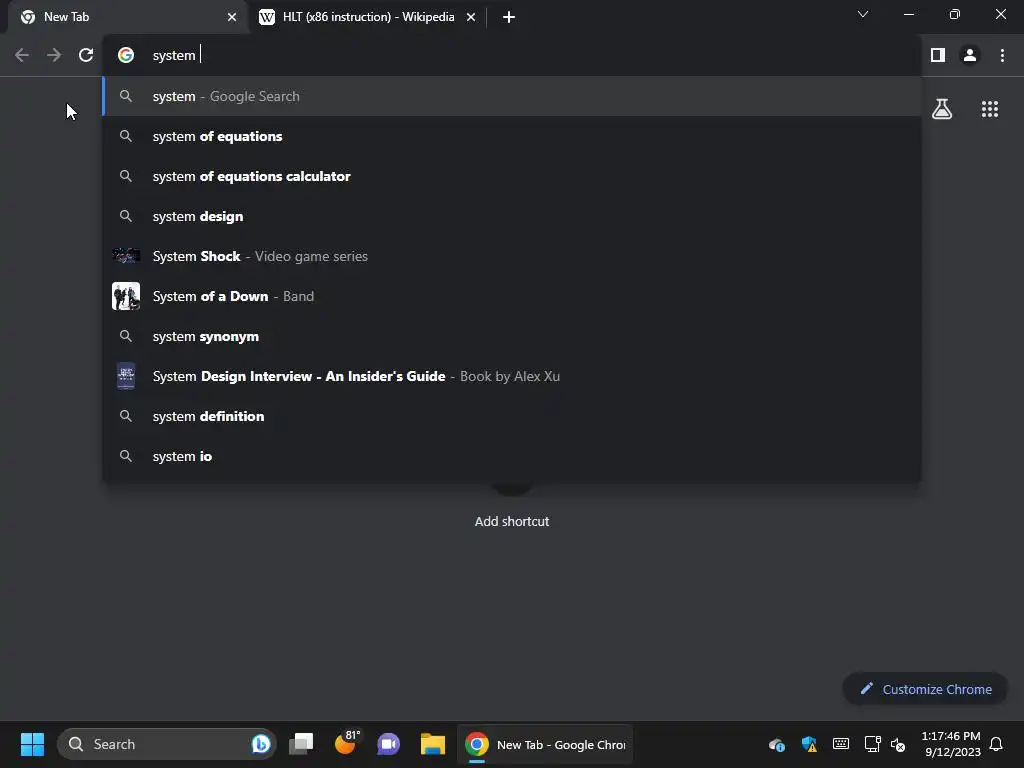This screenshot has height=768, width=1024.
Task: Click the System Shock thumbnail image
Action: click(126, 255)
